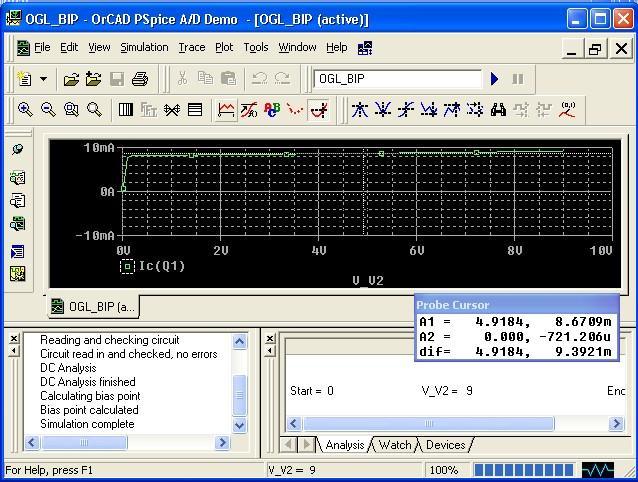Click the Cursor Slope icon

[406, 110]
